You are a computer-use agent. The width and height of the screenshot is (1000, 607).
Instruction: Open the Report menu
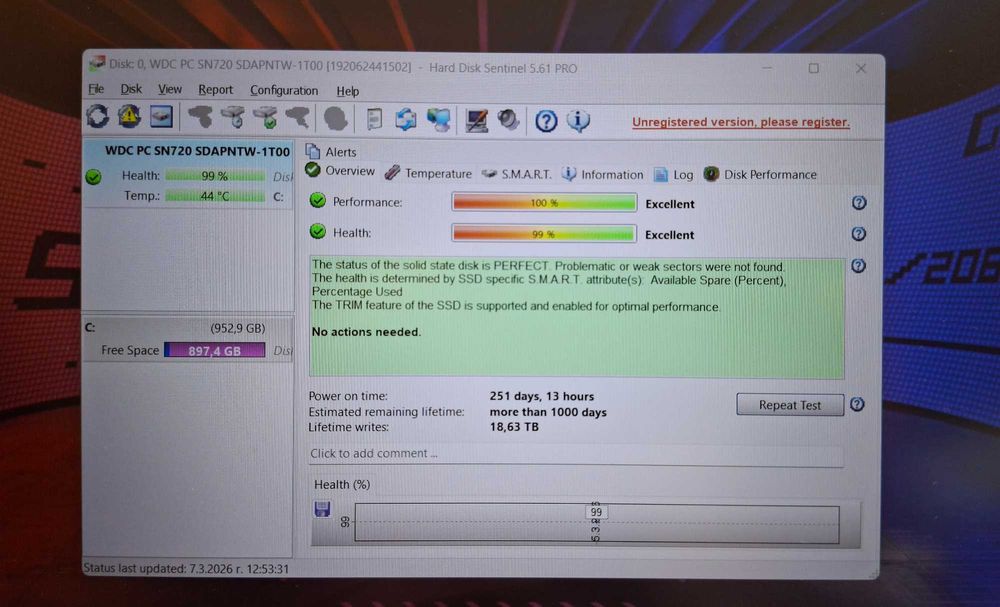click(216, 90)
